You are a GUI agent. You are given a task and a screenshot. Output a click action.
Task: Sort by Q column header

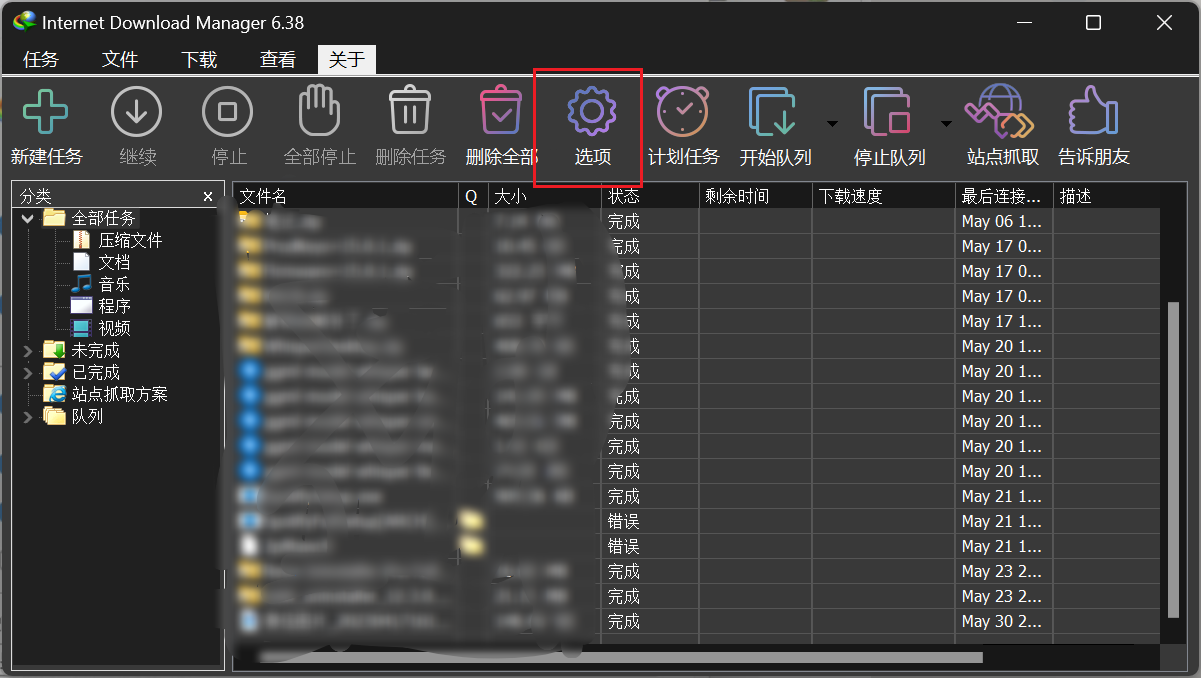pyautogui.click(x=473, y=197)
